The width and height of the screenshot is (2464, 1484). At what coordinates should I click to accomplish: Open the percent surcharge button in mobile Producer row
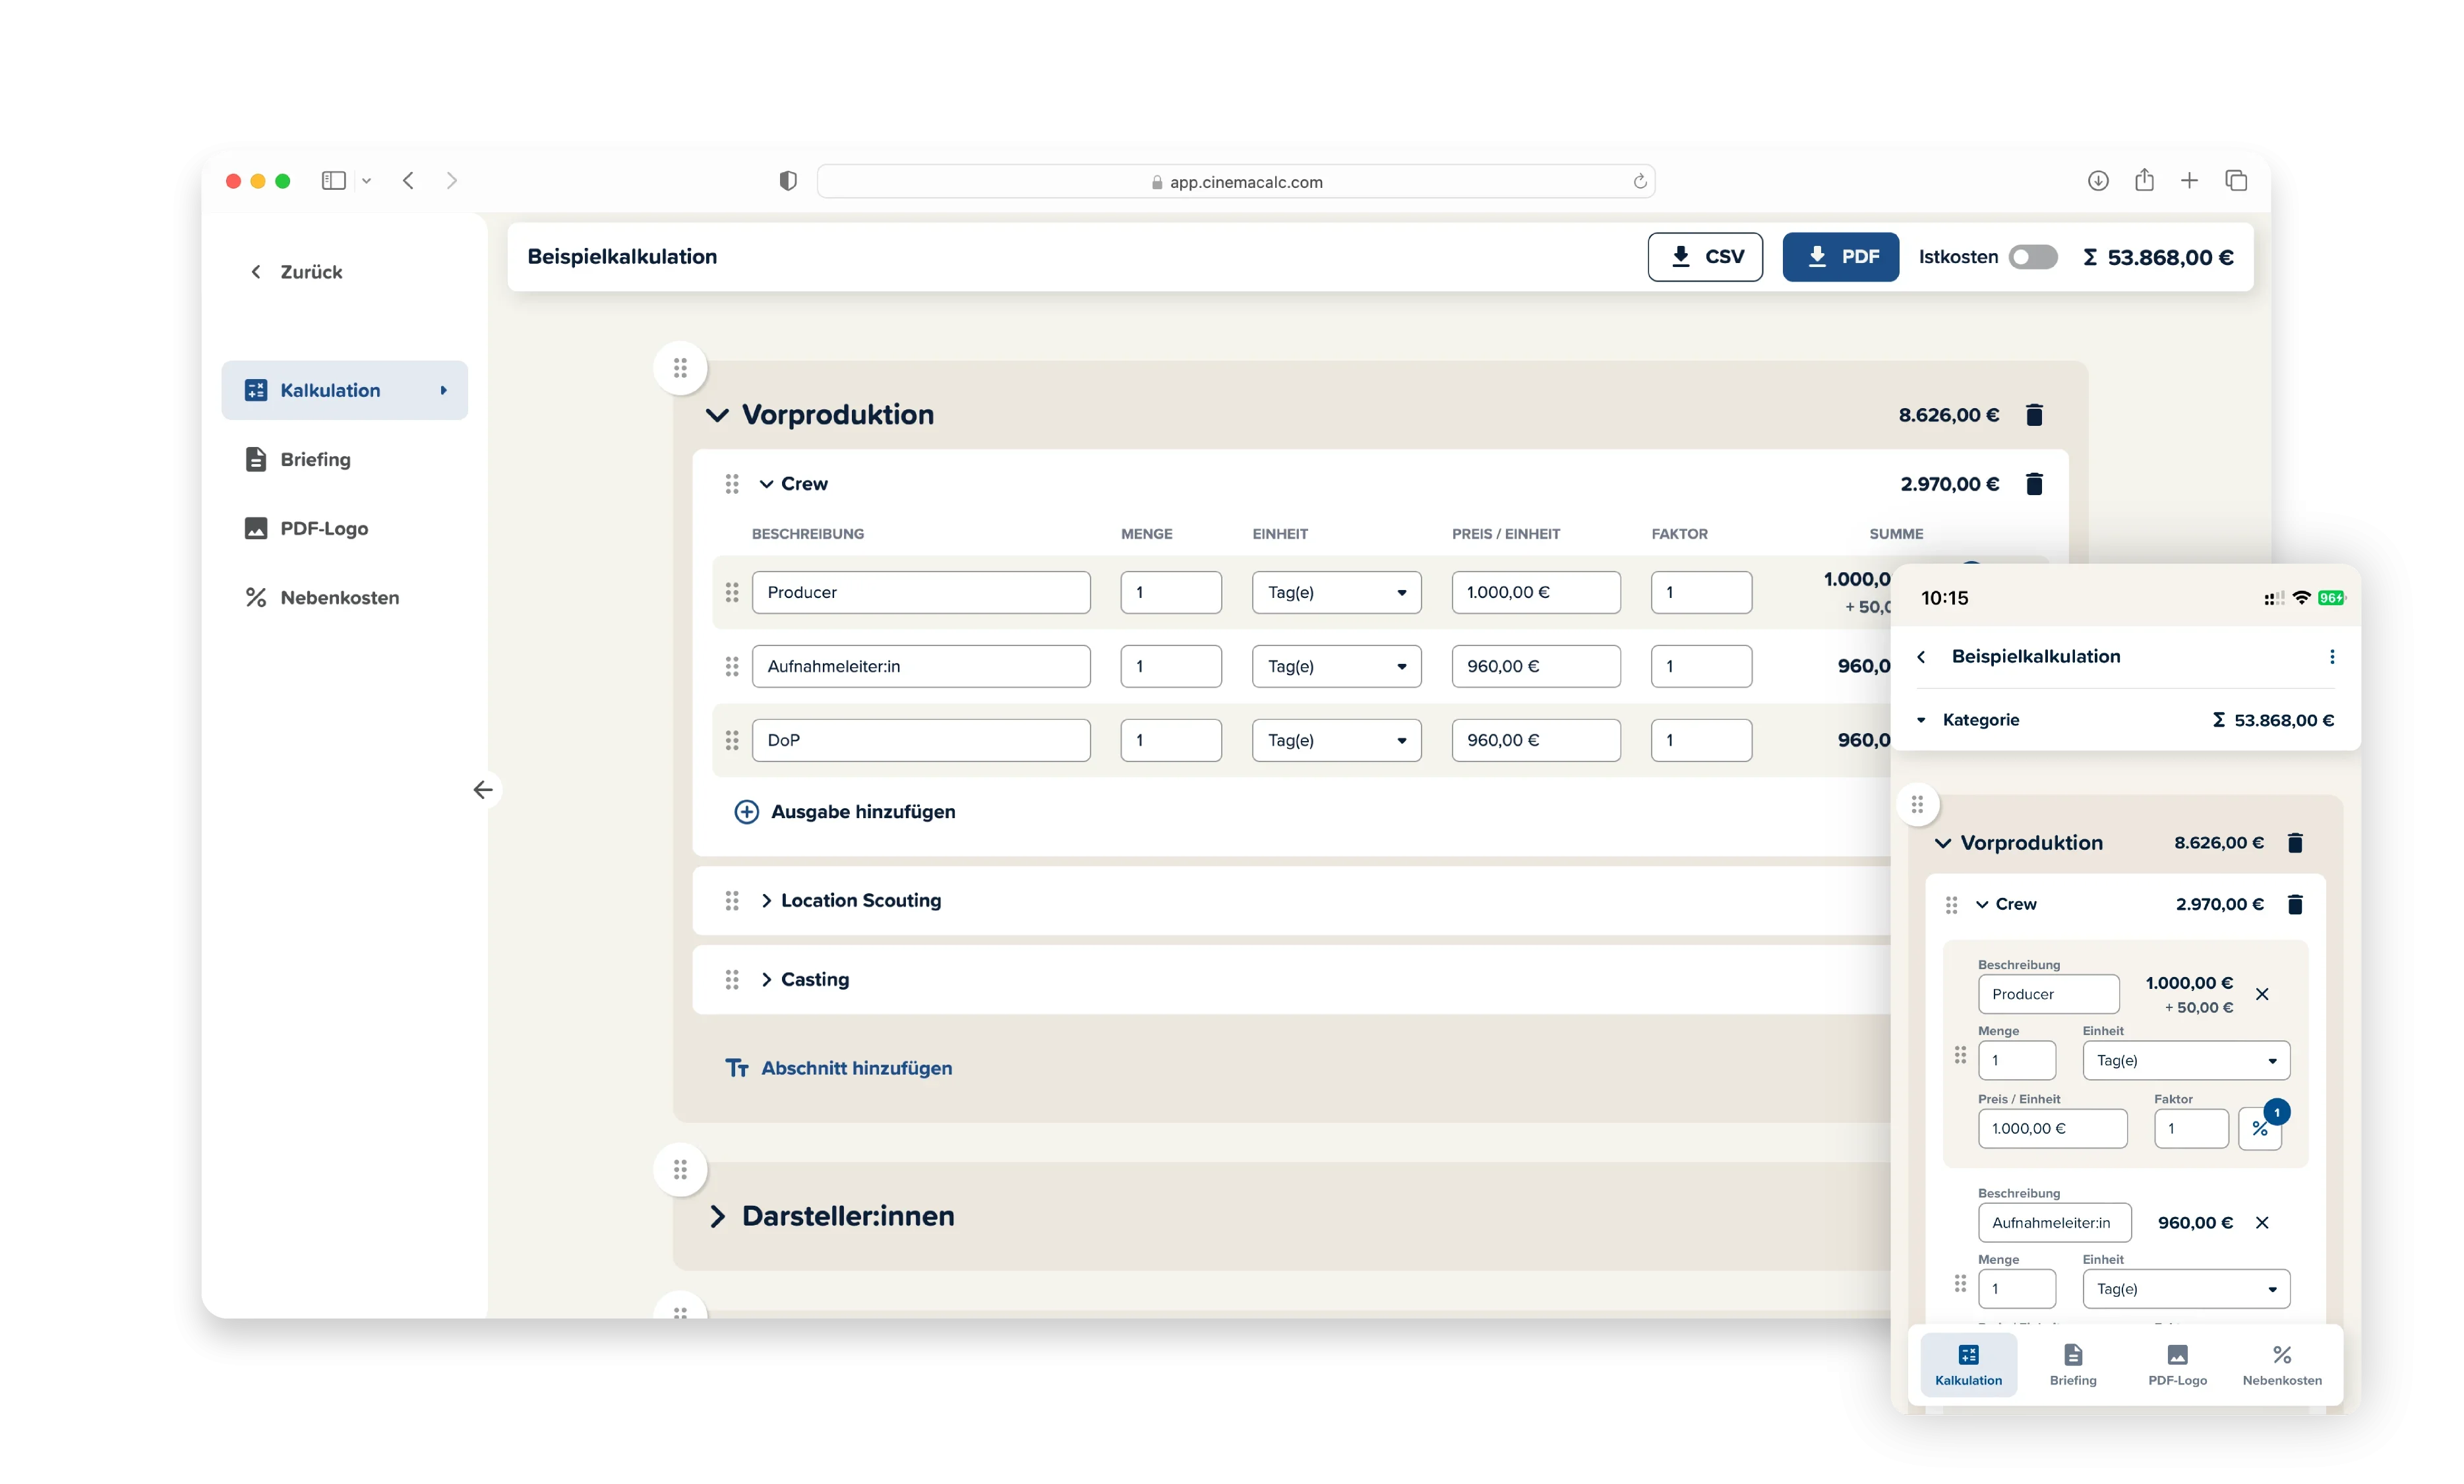[x=2259, y=1129]
